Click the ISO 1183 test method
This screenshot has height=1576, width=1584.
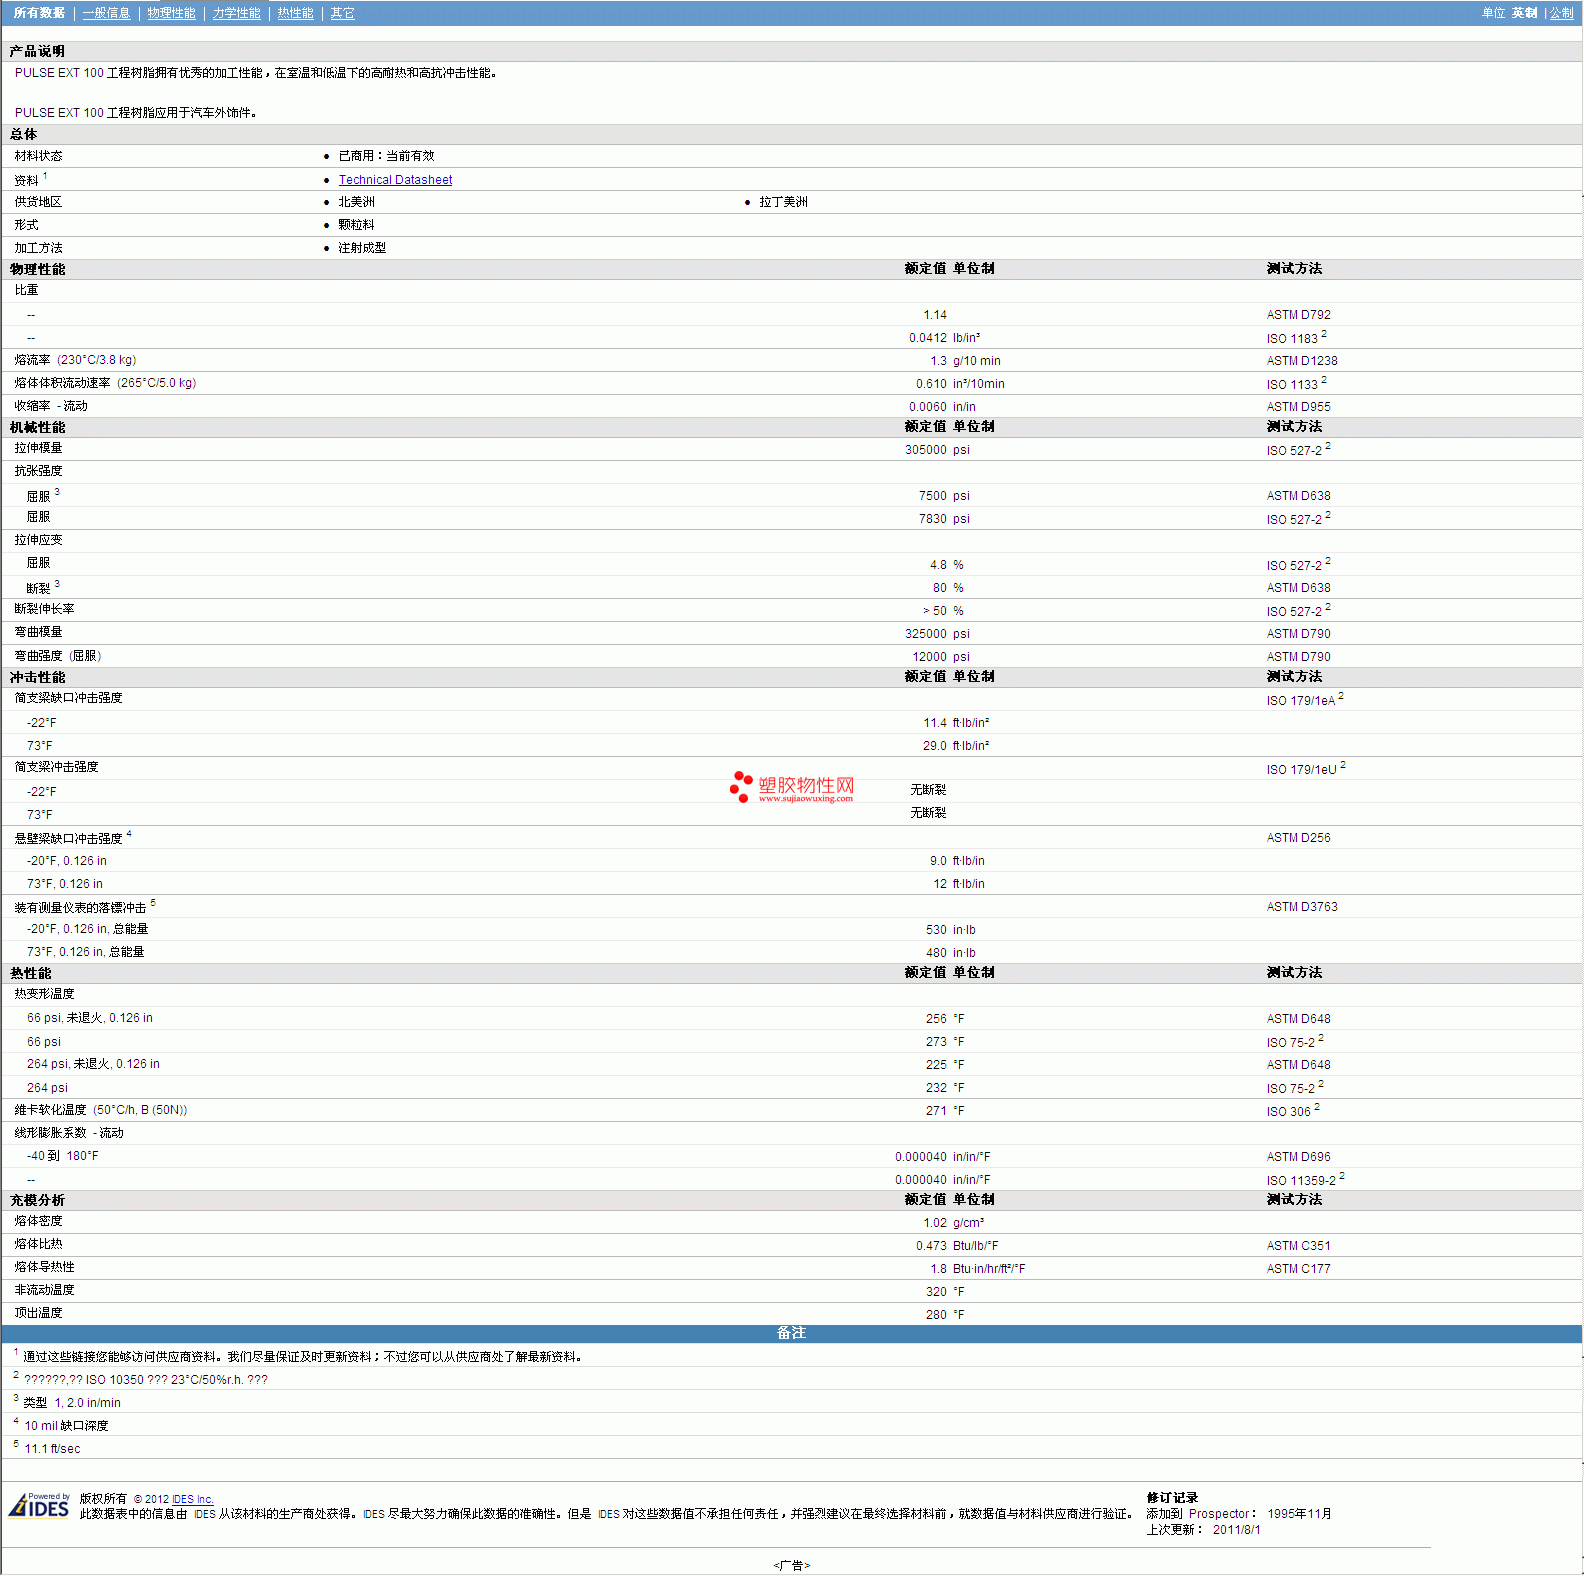[x=1296, y=338]
